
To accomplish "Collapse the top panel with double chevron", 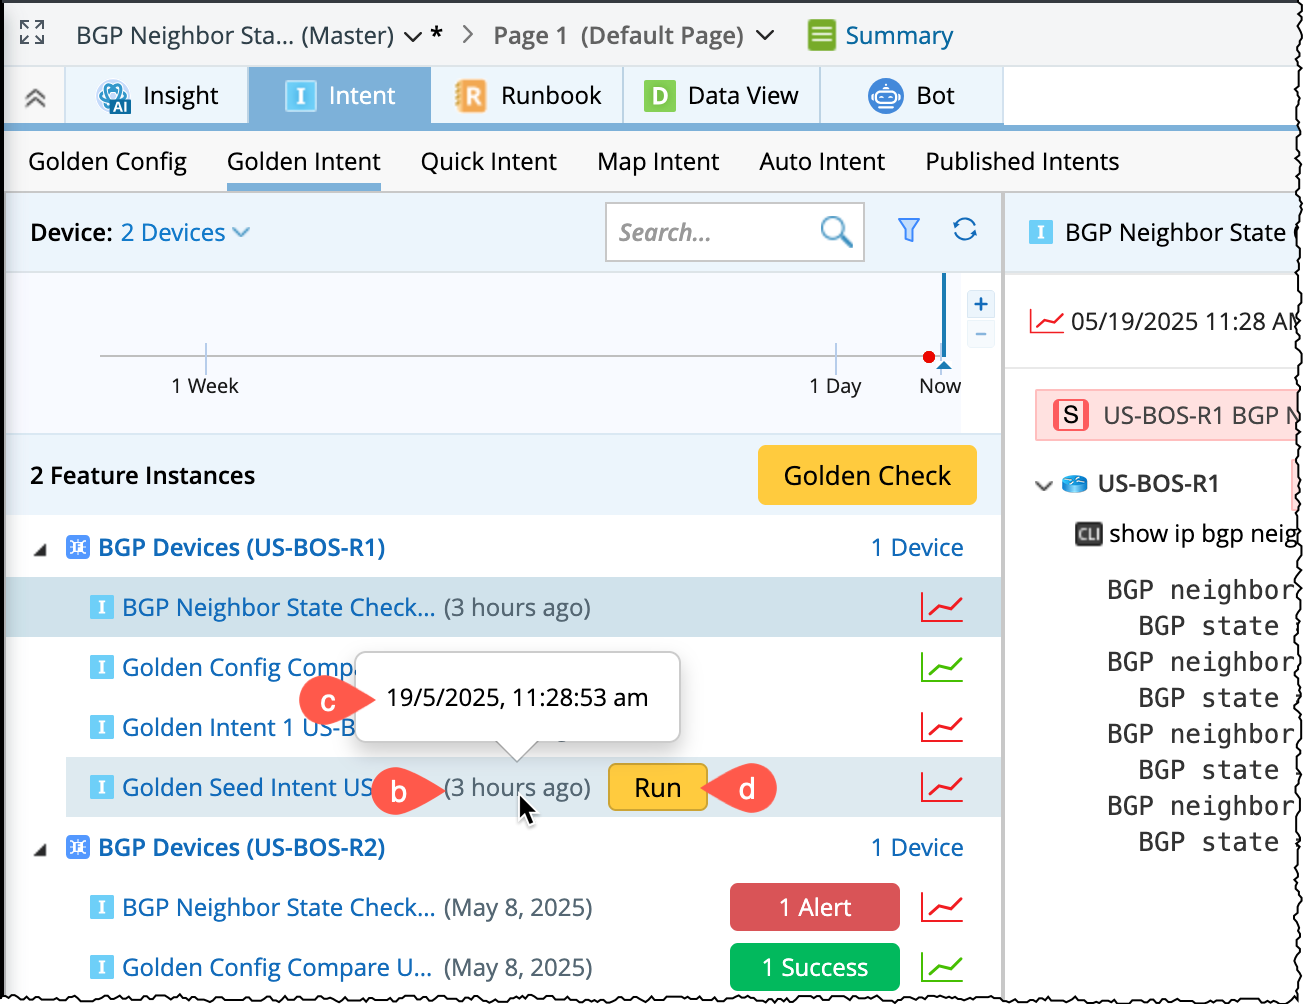I will (35, 97).
